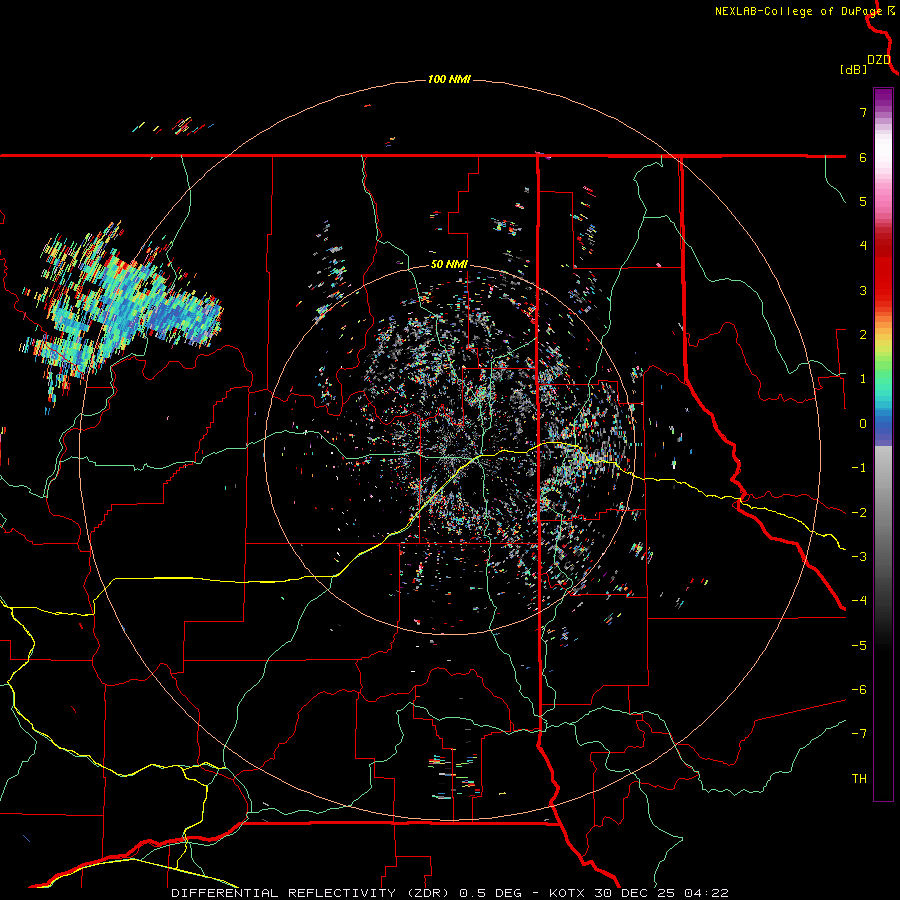The height and width of the screenshot is (900, 900).
Task: Click the DIFFERENTIAL REFLECTIVITY (ZDR) caption text
Action: coord(308,893)
